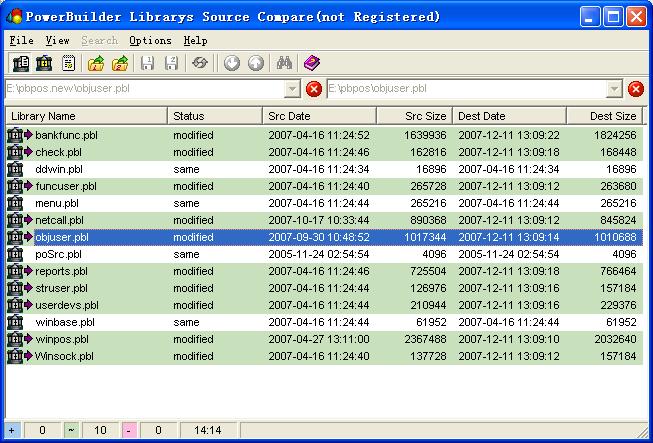Clear the right path with red X button
Viewport: 653px width, 443px height.
coord(636,89)
